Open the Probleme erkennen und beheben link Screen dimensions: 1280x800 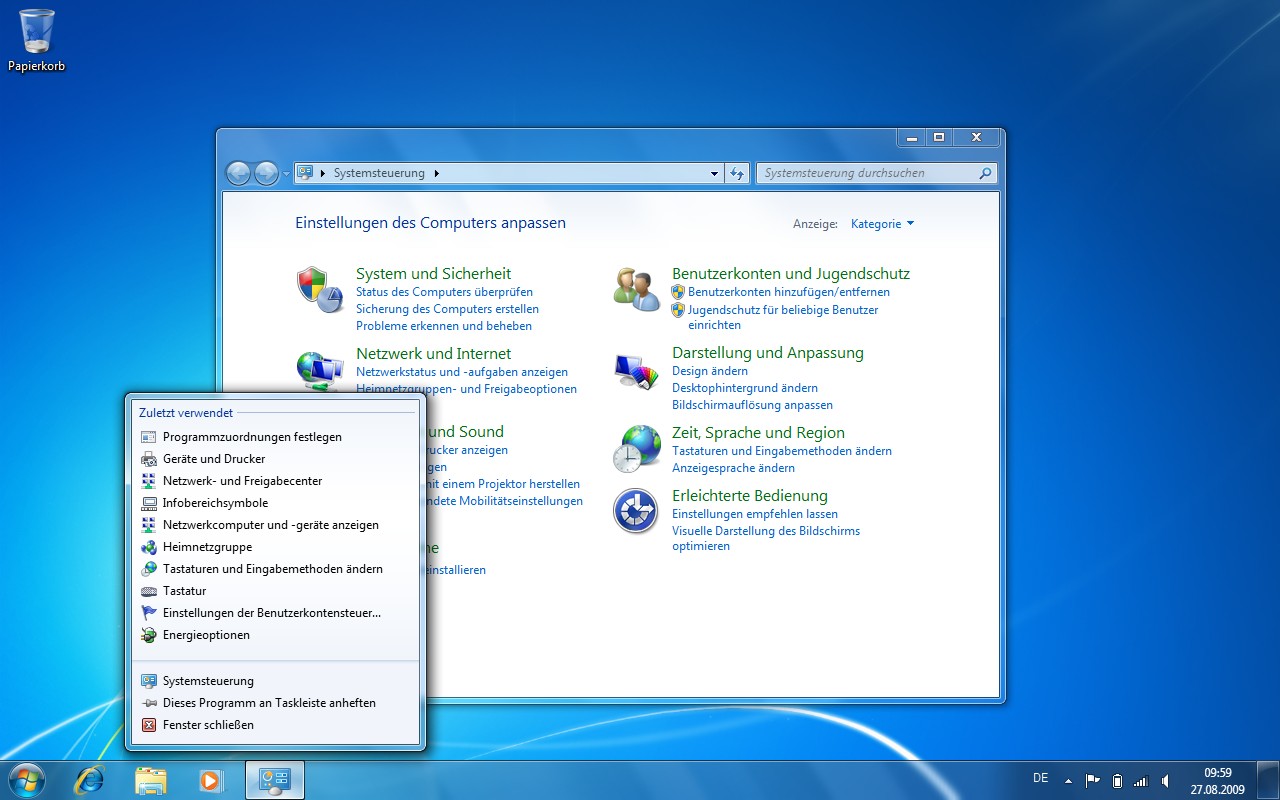point(445,326)
